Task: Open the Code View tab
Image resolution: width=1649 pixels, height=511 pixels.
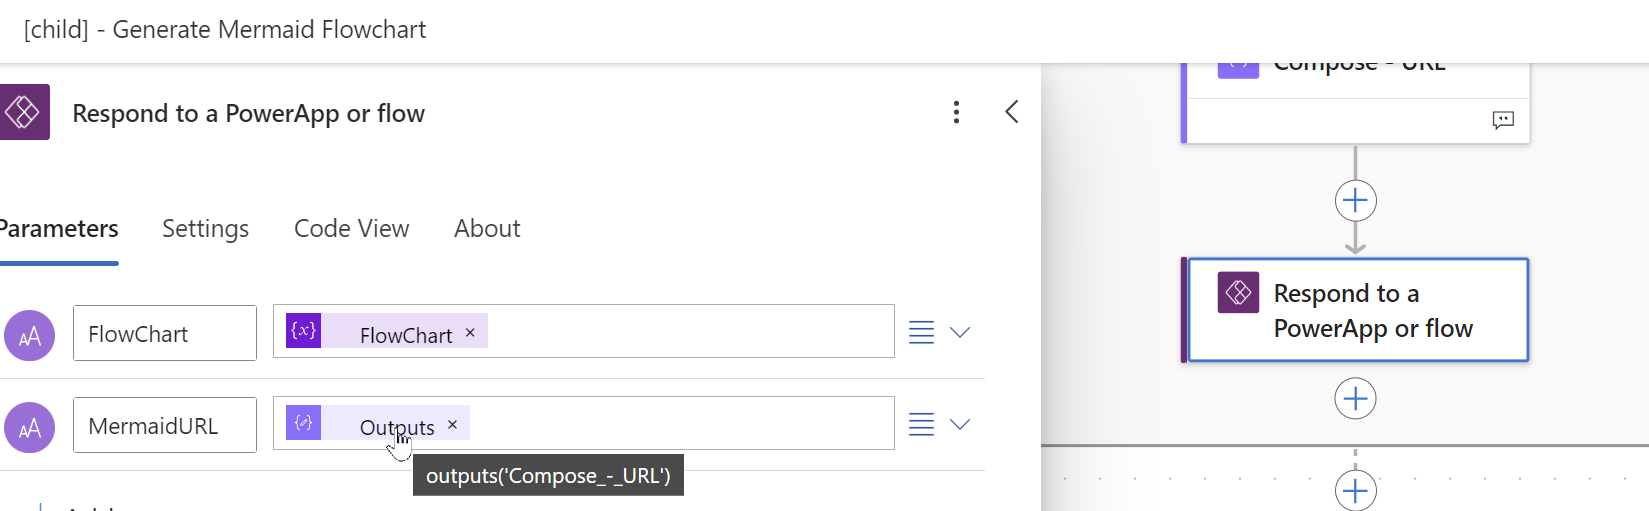Action: [351, 229]
